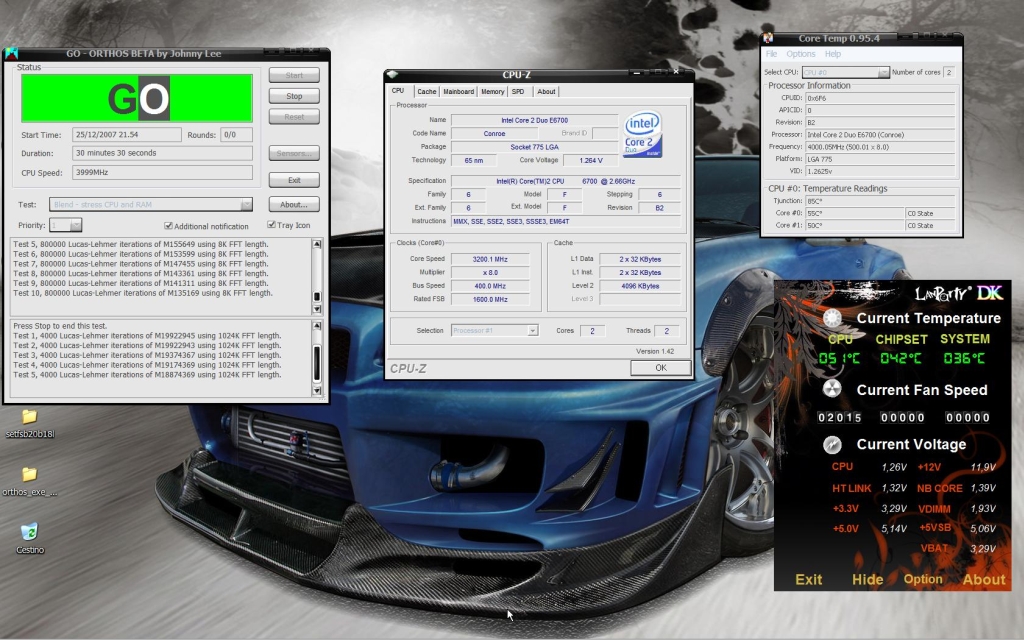Select the CPU tab in CPU-Z

click(398, 91)
